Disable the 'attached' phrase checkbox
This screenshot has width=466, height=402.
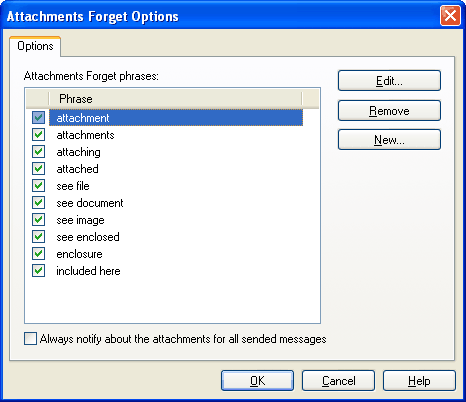38,168
